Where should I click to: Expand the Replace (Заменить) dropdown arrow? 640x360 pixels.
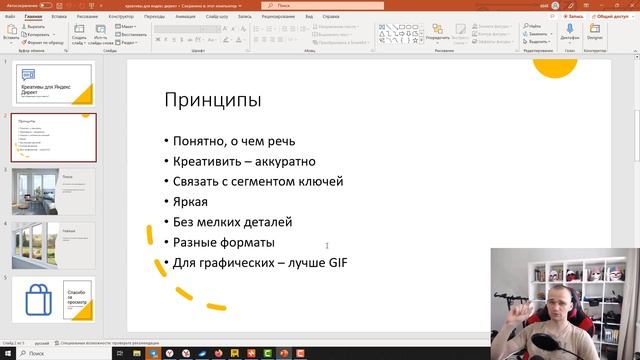[551, 34]
